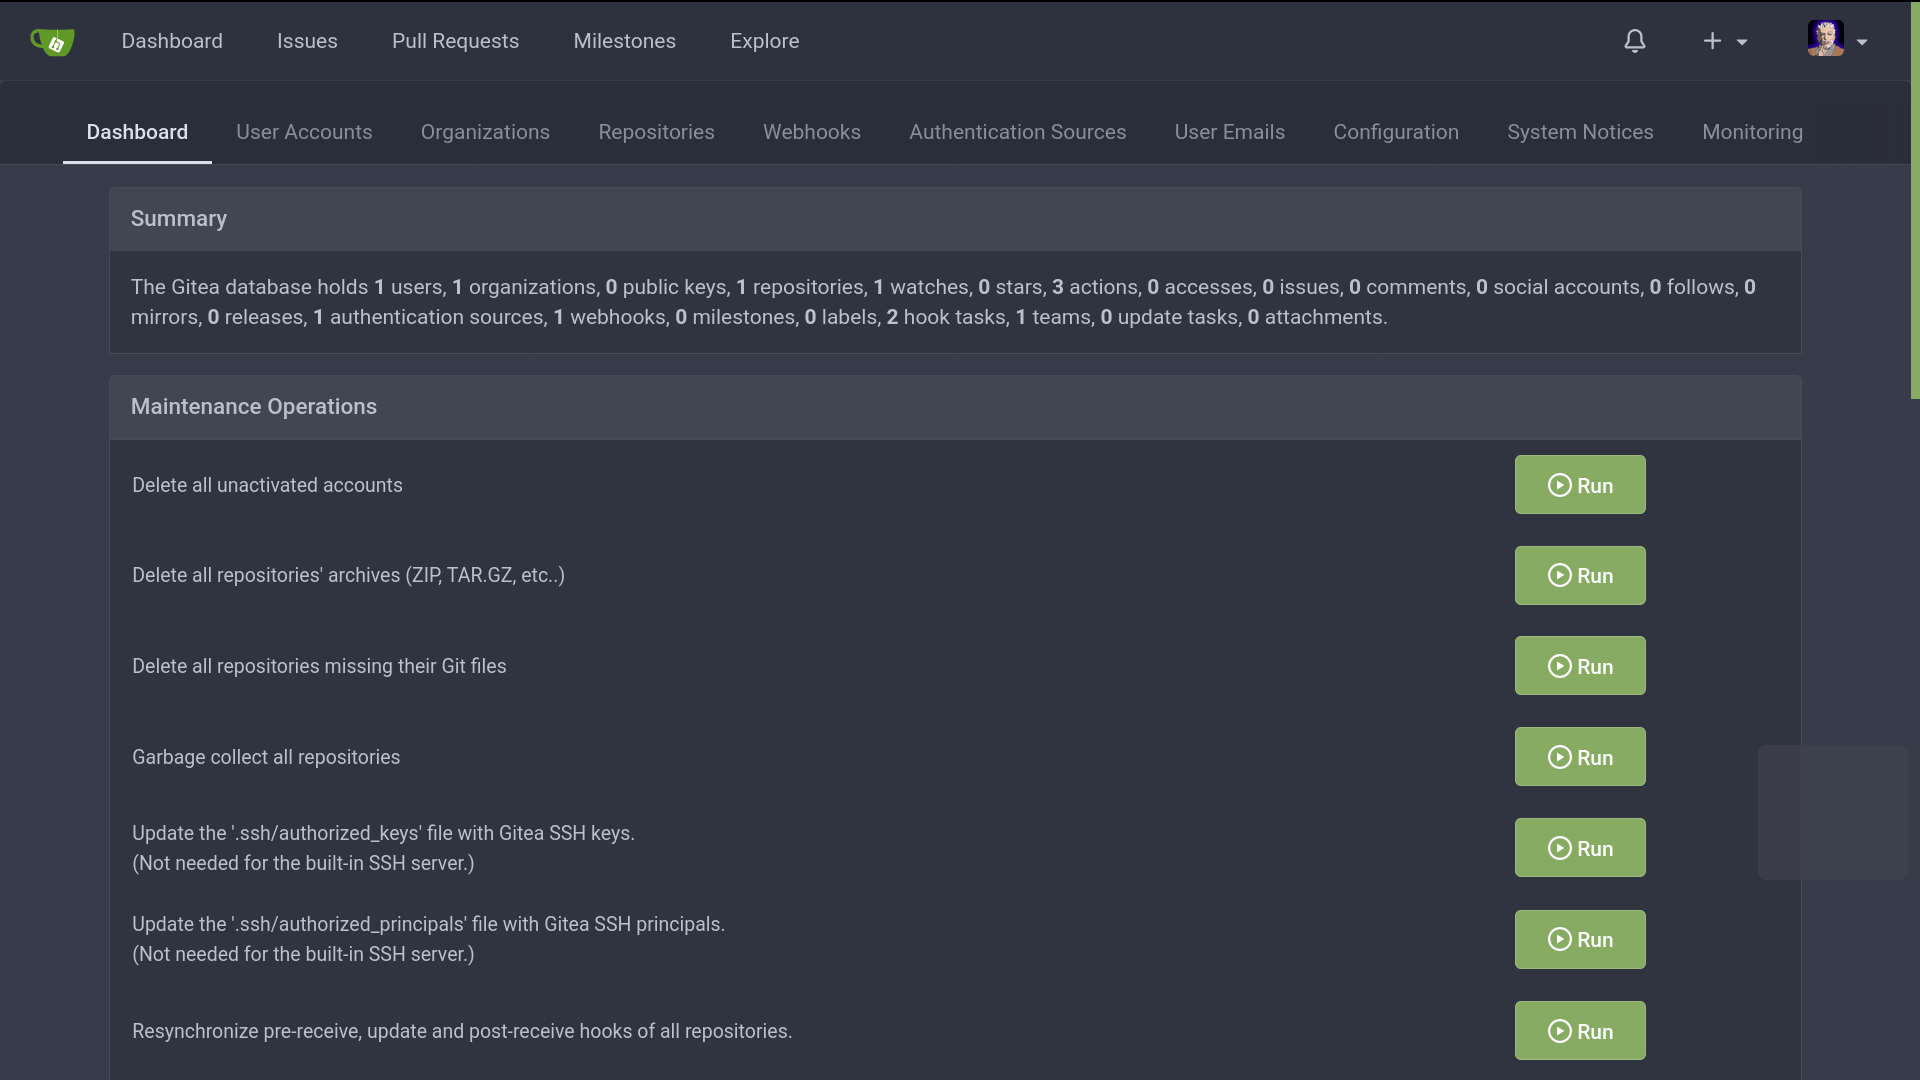
Task: Run delete all repositories' archives
Action: point(1579,576)
